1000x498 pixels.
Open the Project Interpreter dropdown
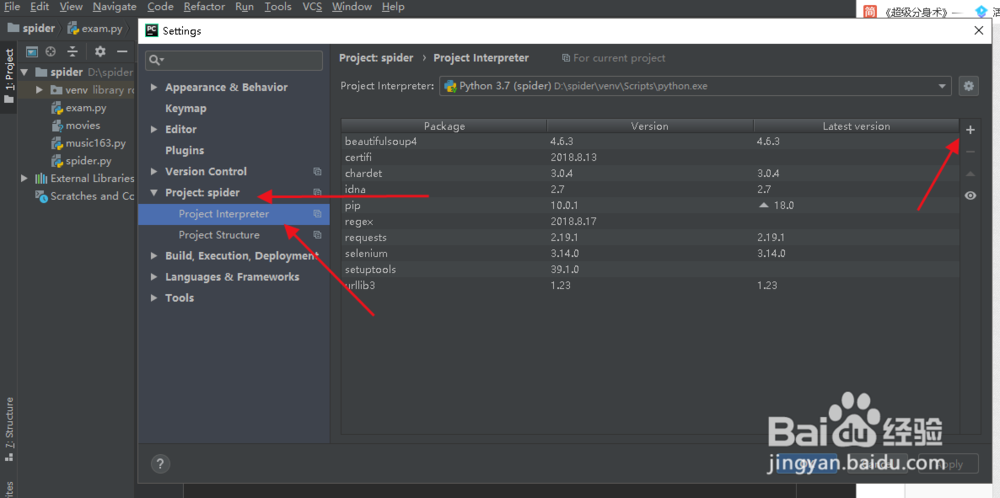point(695,86)
